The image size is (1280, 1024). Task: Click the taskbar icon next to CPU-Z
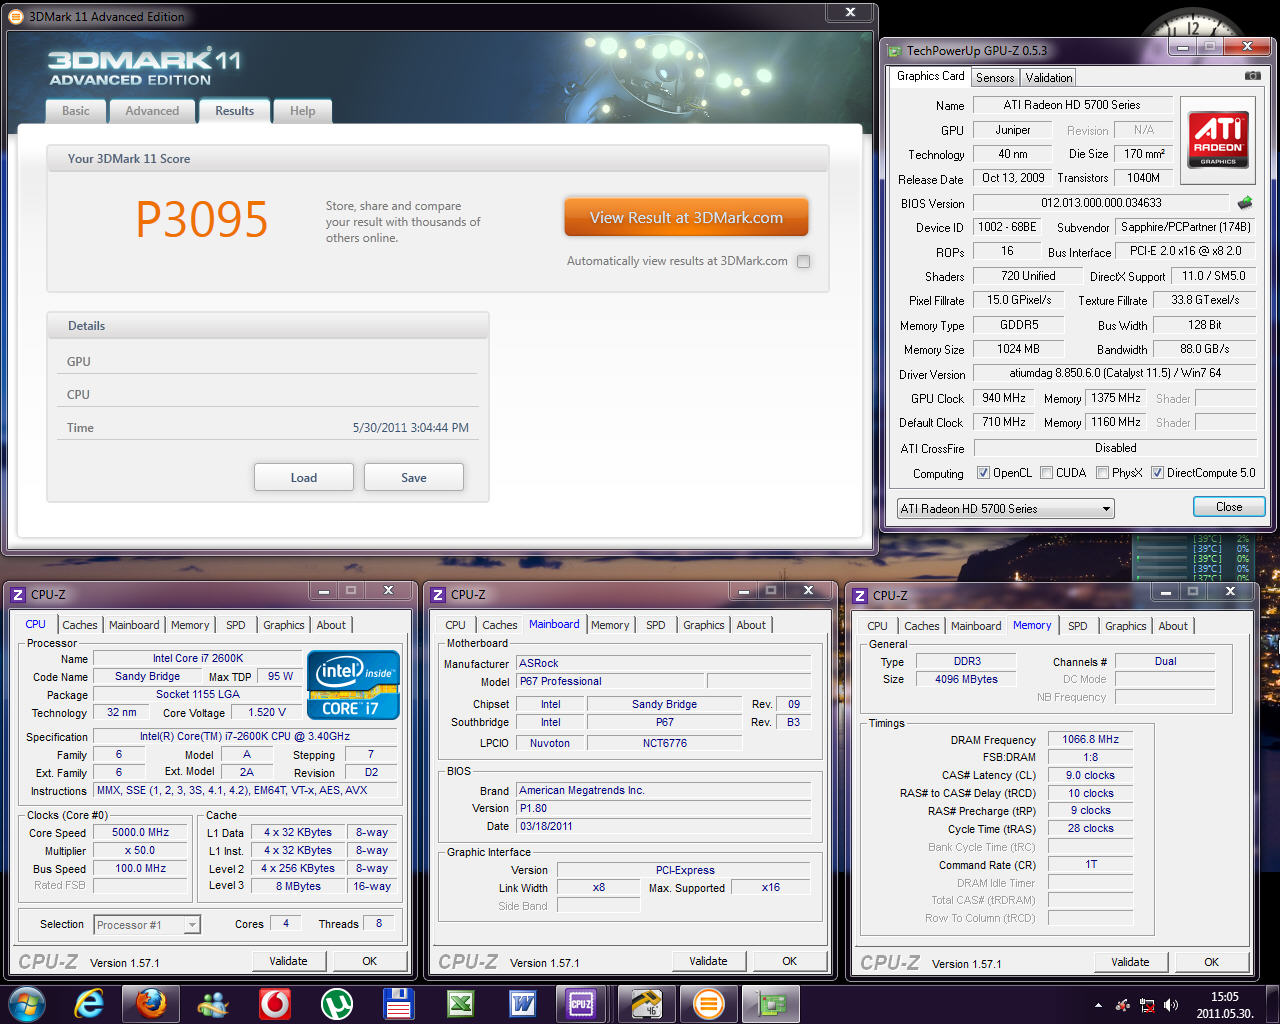point(646,1004)
